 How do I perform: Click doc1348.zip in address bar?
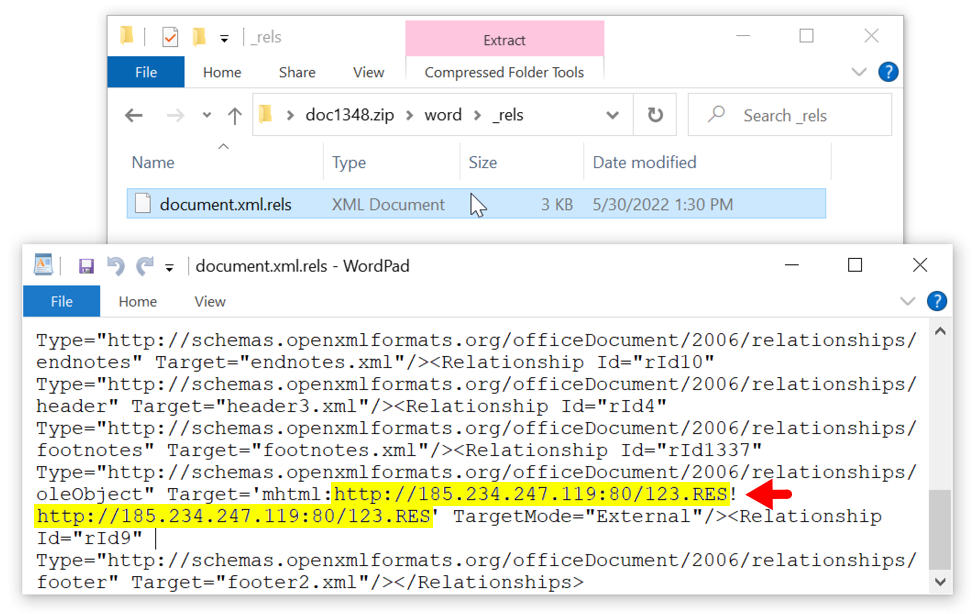[349, 115]
